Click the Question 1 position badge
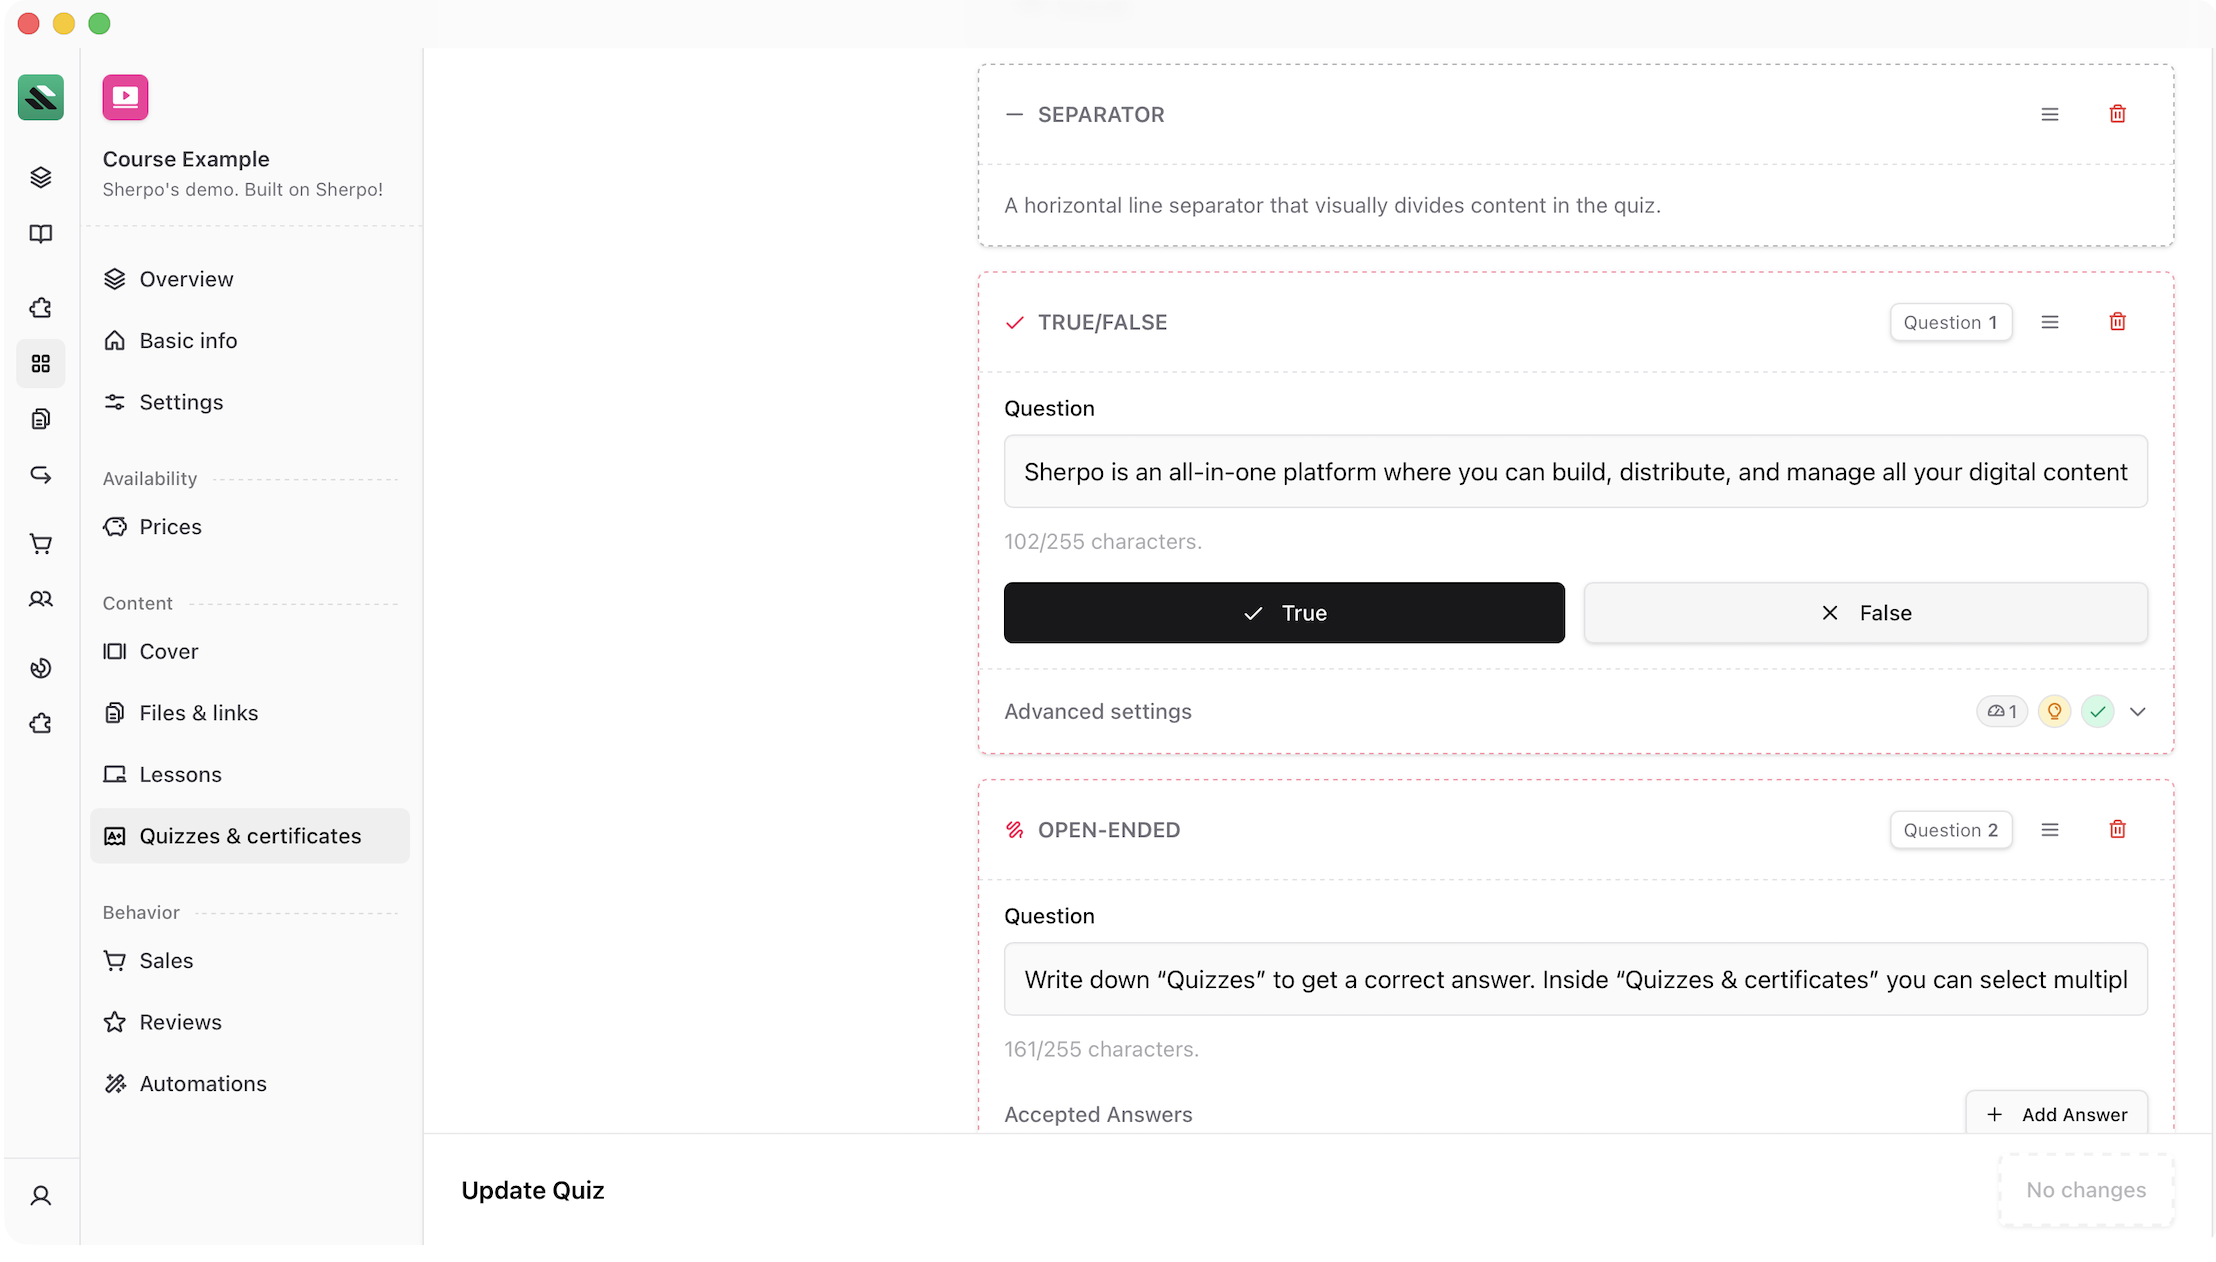2216x1262 pixels. click(x=1950, y=322)
